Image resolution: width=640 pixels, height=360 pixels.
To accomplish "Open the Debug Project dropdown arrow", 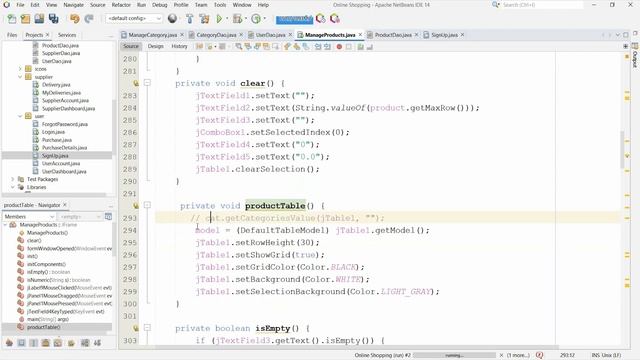I will click(x=246, y=19).
